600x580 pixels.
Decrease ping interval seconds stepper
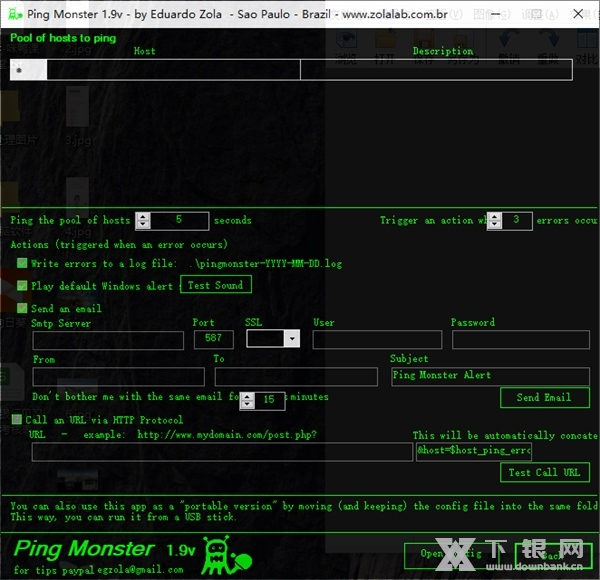tap(143, 225)
